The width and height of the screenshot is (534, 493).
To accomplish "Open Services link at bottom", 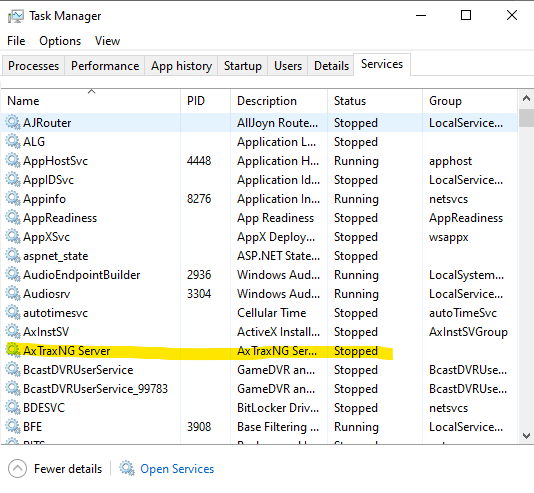I will coord(177,469).
